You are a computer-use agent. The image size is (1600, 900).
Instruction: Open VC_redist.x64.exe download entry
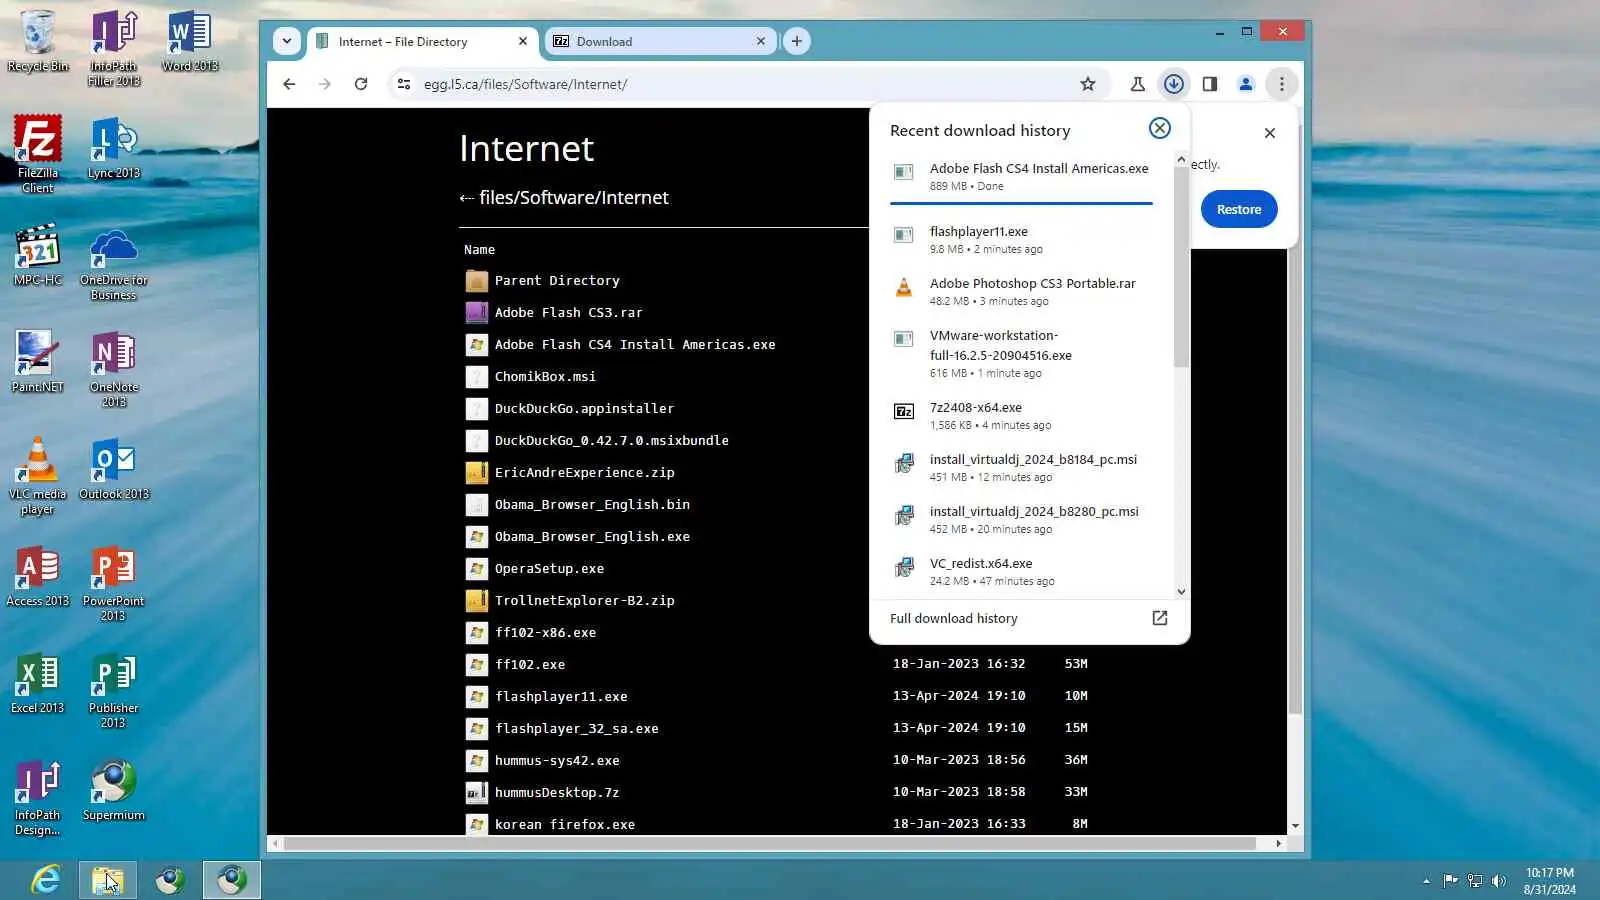tap(1021, 572)
